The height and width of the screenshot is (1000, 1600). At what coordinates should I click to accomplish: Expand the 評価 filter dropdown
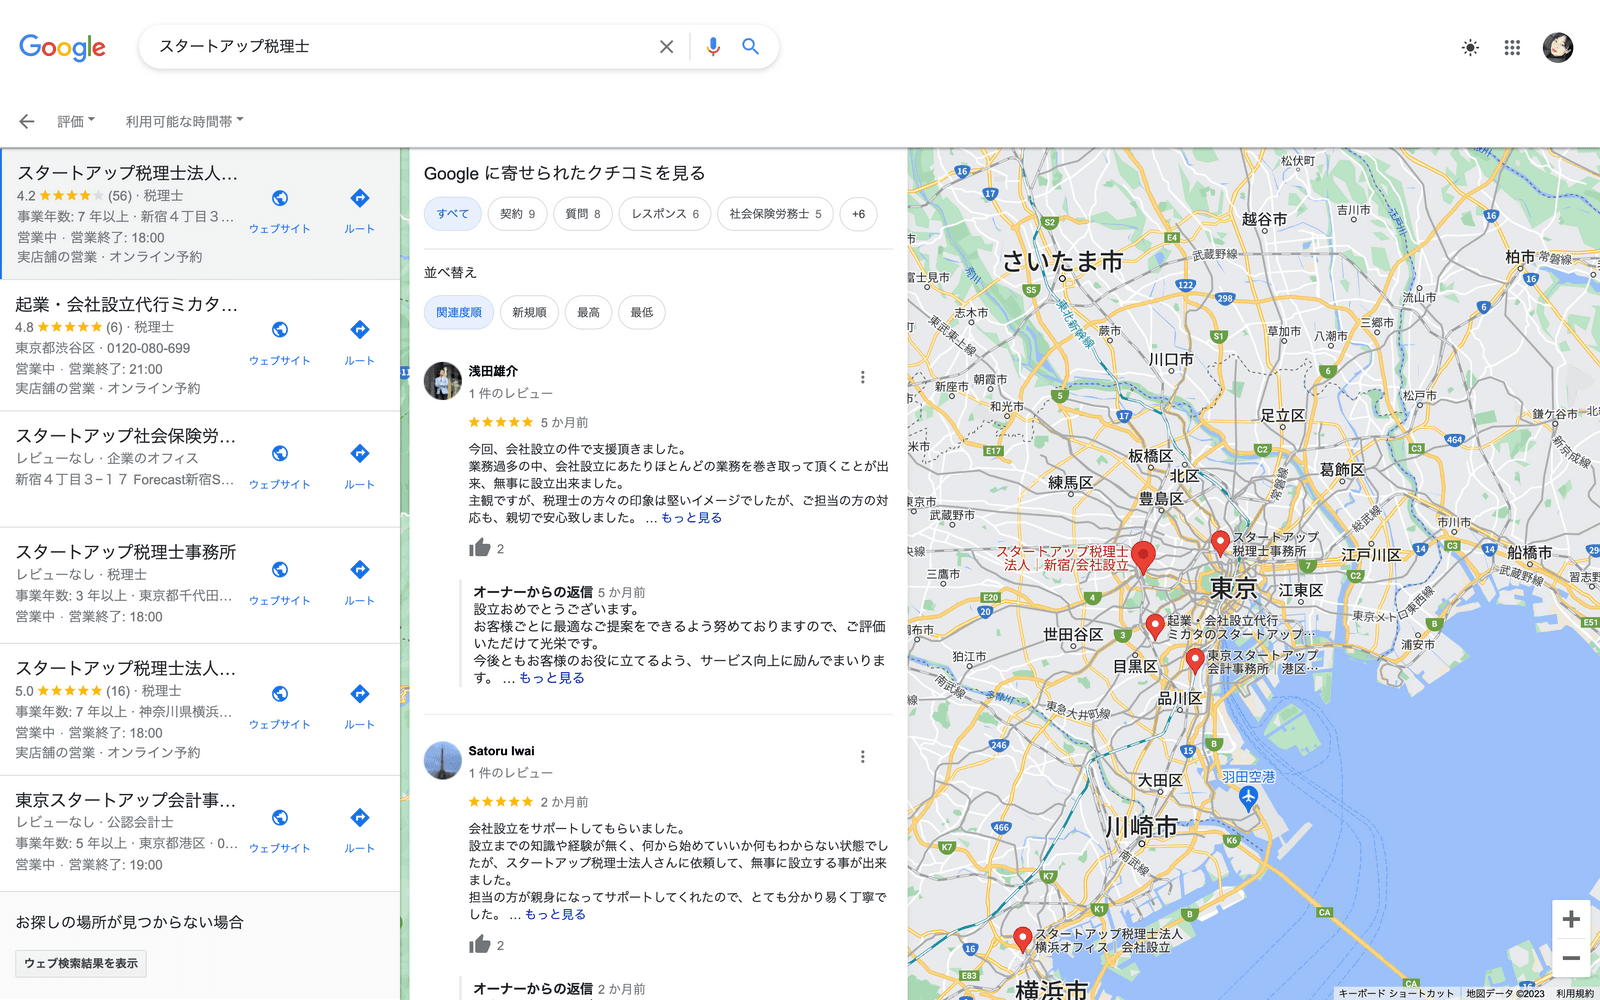(76, 122)
